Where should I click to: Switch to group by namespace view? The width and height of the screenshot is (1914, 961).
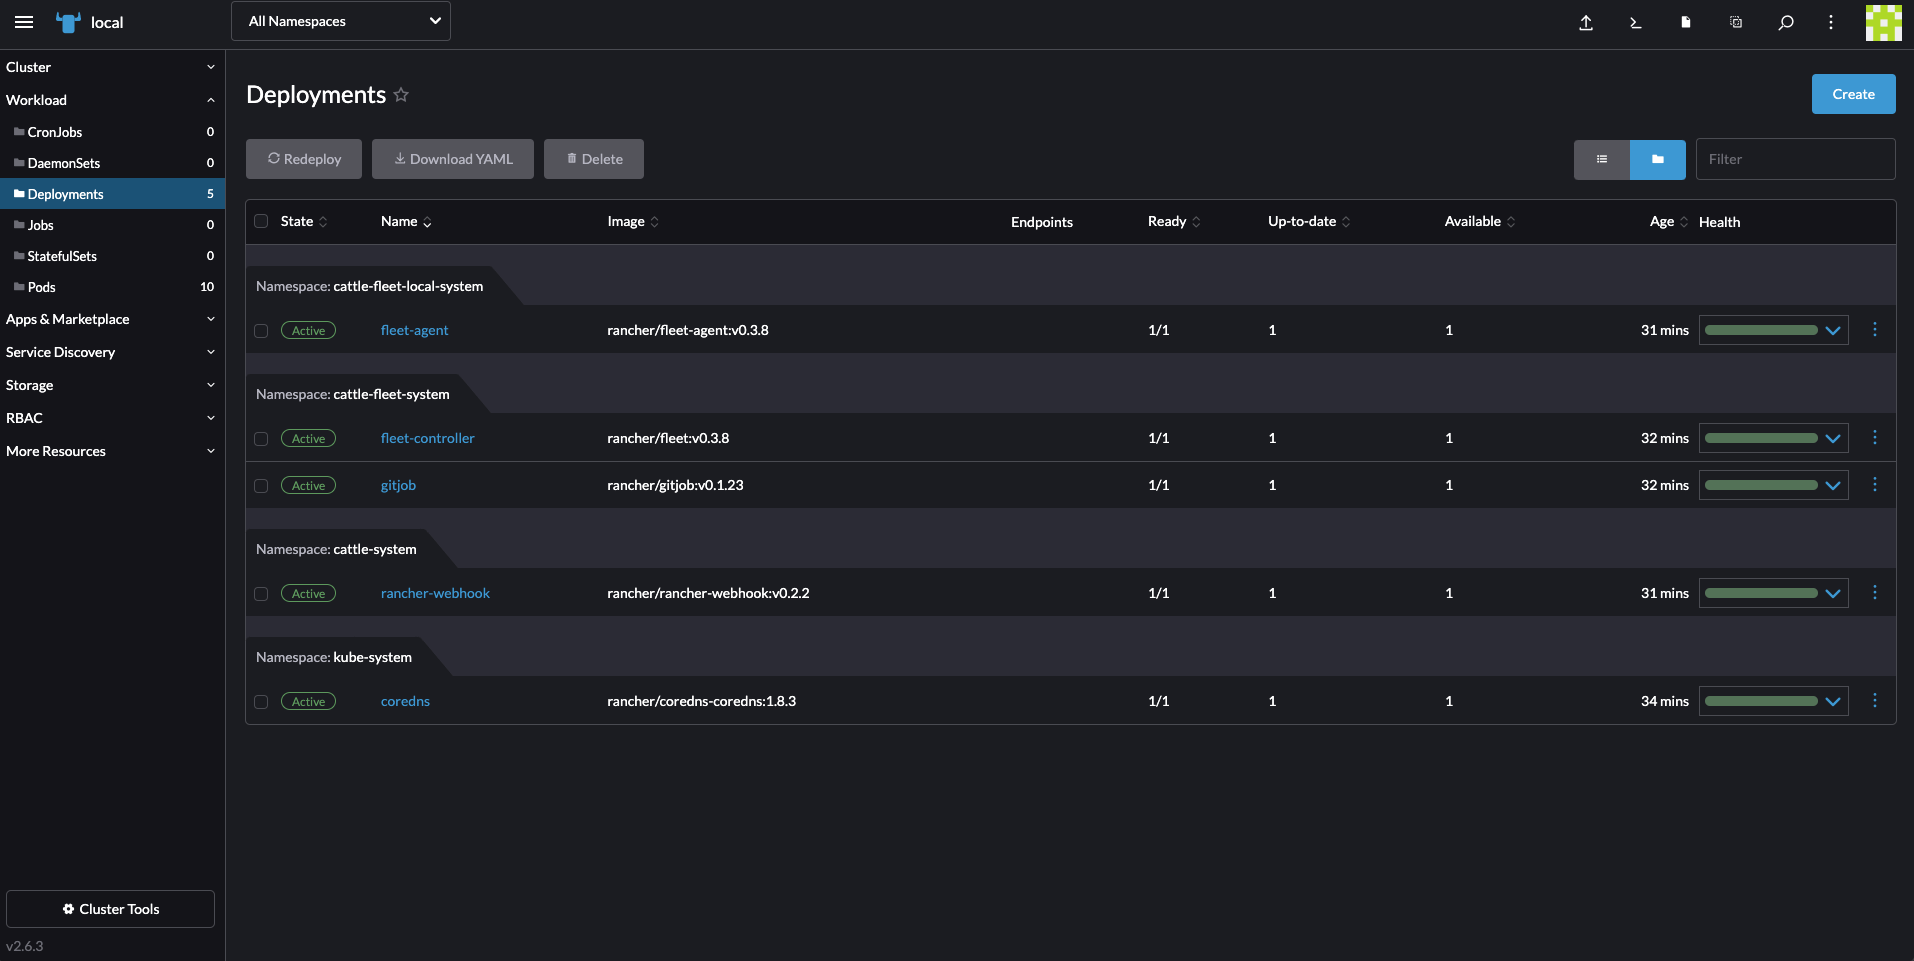pyautogui.click(x=1658, y=159)
